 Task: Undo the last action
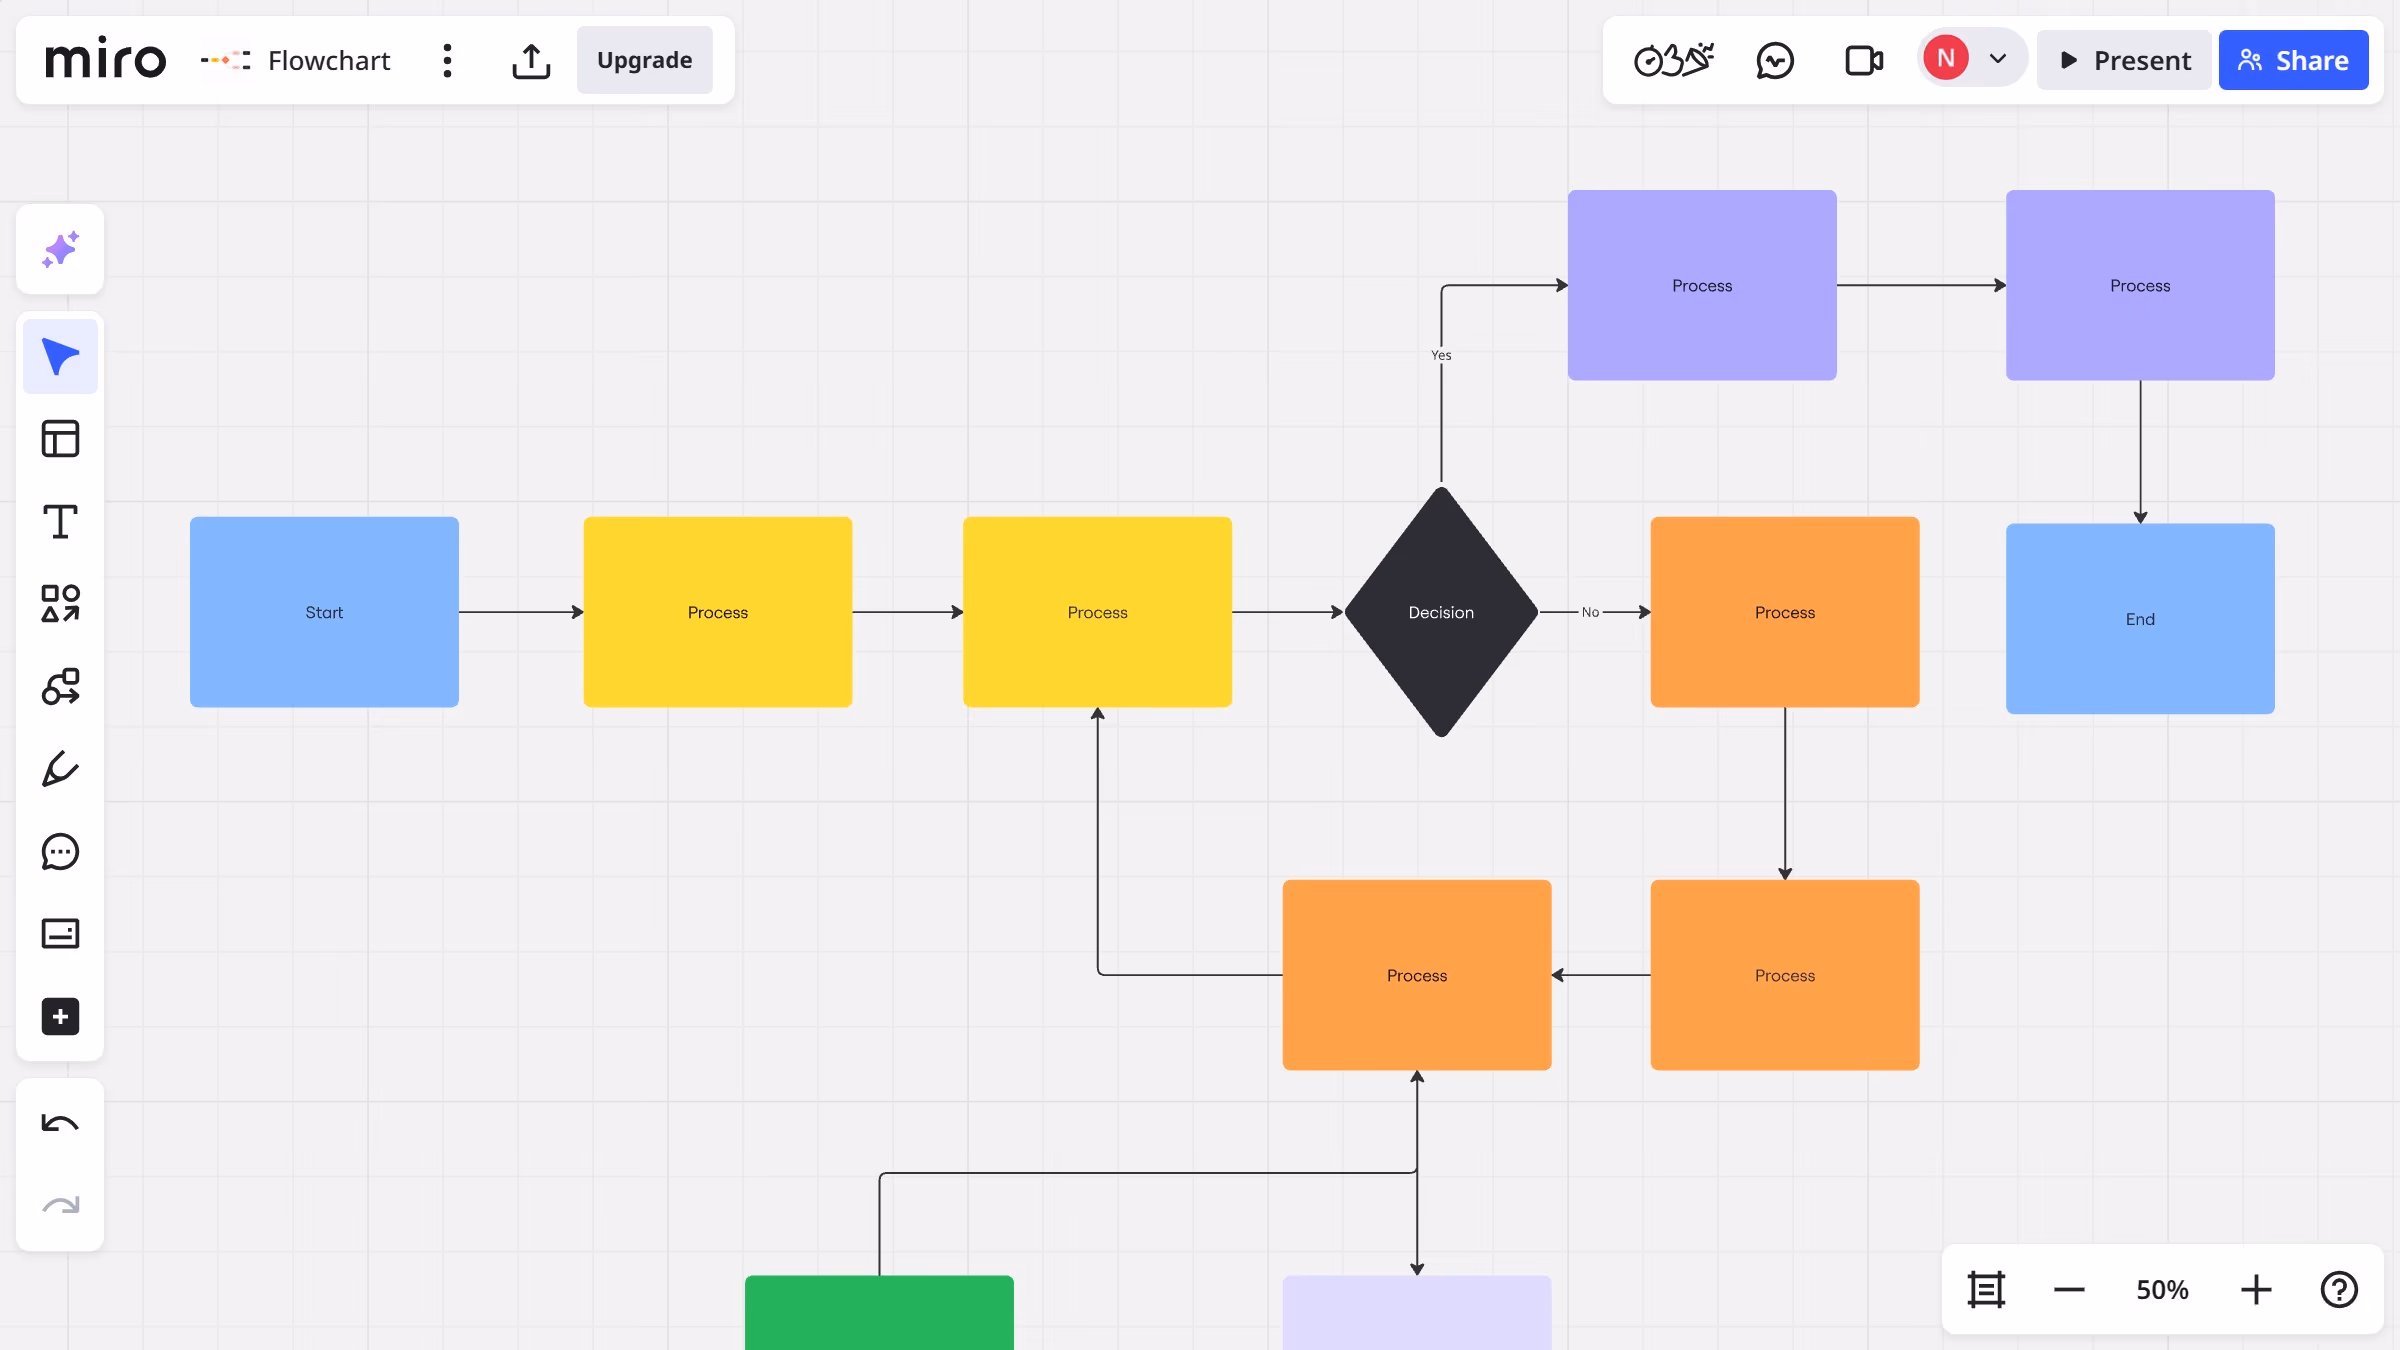pos(60,1123)
